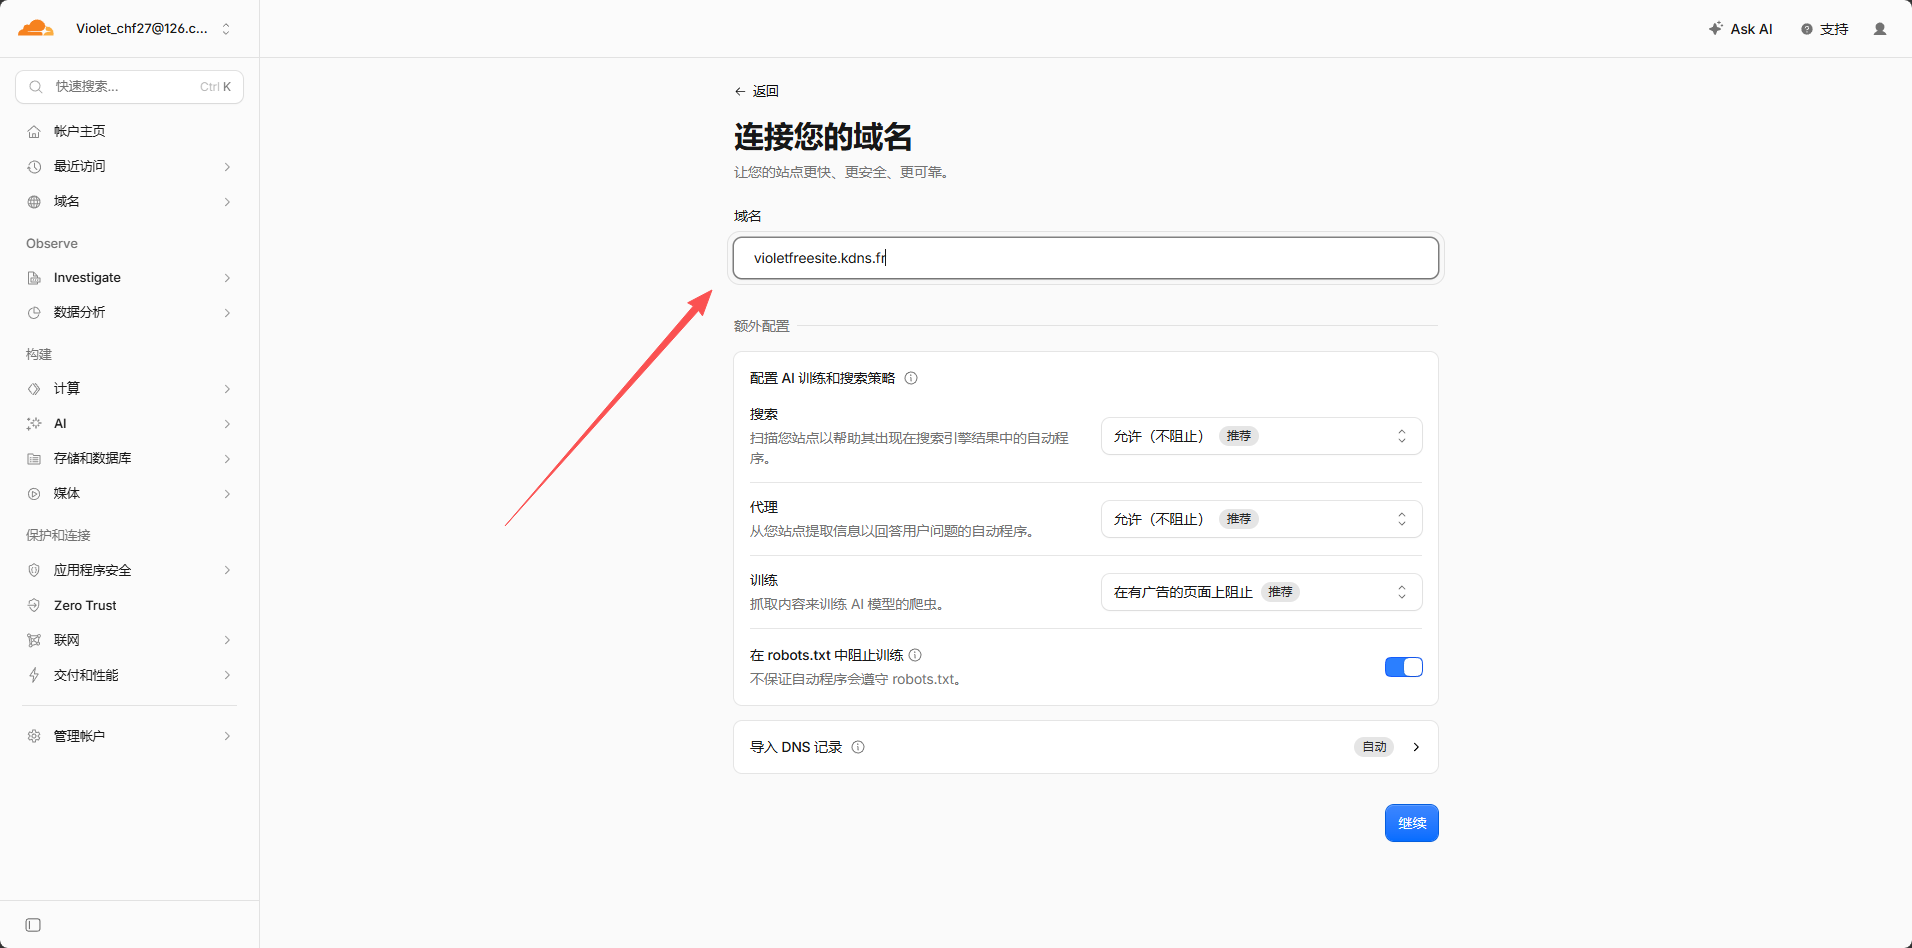Image resolution: width=1912 pixels, height=948 pixels.
Task: Click the AI sparkle sidebar icon
Action: point(34,424)
